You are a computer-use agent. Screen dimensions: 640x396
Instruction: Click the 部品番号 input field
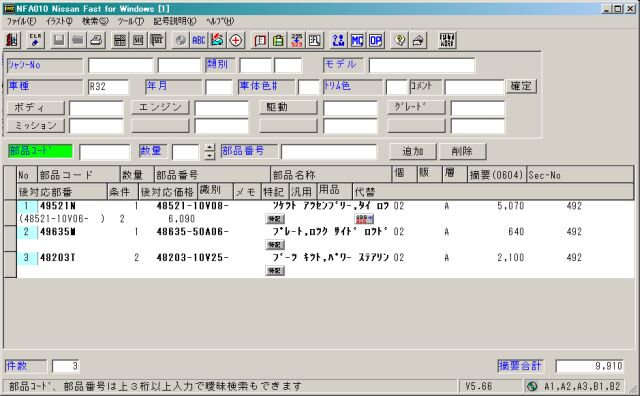pos(329,152)
